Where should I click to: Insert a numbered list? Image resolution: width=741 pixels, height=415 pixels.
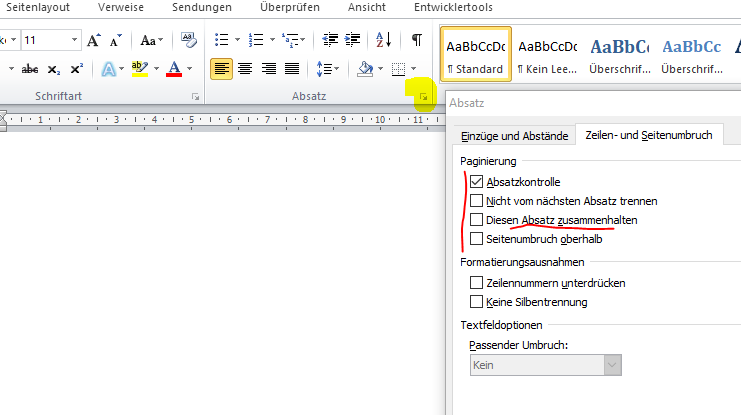click(256, 40)
